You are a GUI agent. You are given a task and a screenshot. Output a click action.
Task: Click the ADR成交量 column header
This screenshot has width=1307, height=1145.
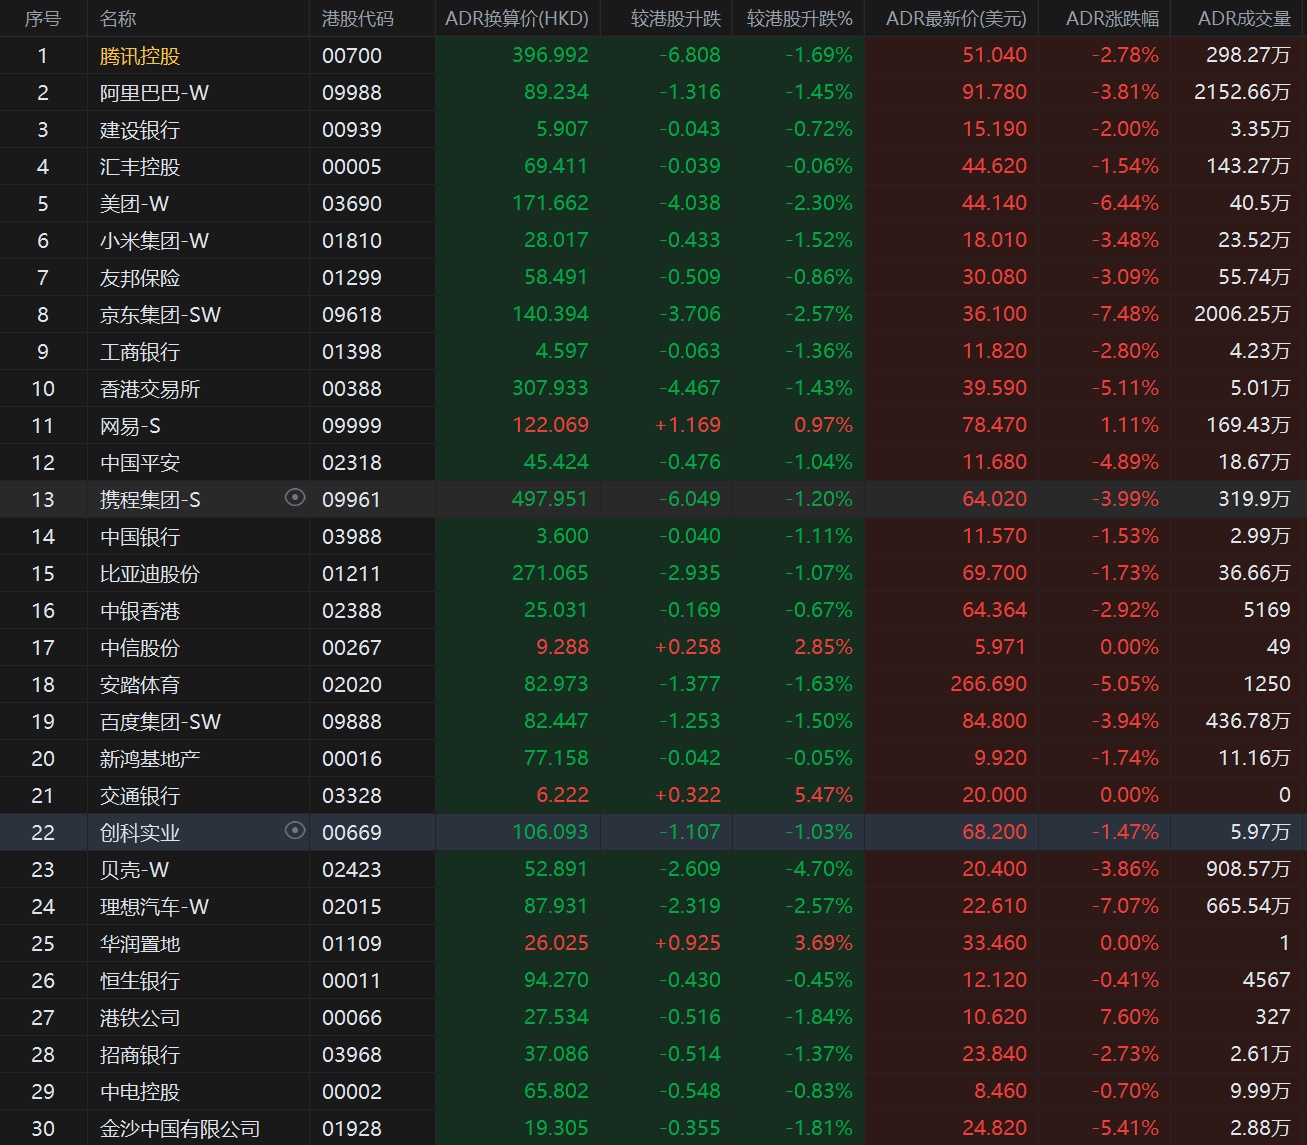click(1244, 19)
